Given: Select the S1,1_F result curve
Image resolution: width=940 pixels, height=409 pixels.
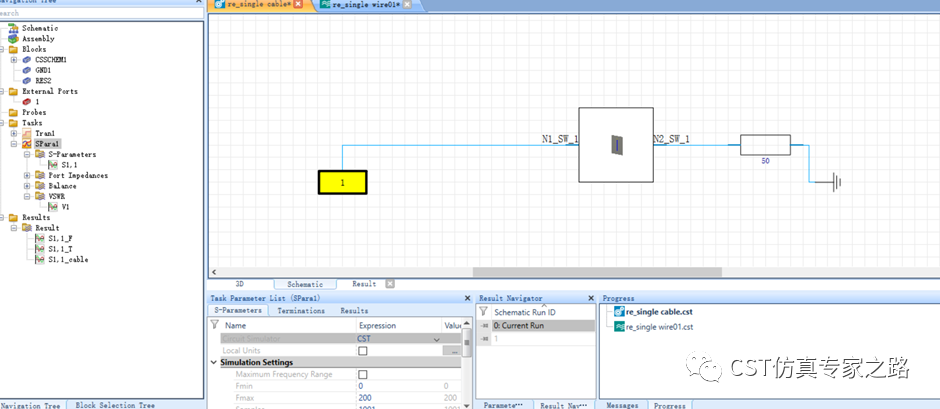Looking at the screenshot, I should point(61,239).
